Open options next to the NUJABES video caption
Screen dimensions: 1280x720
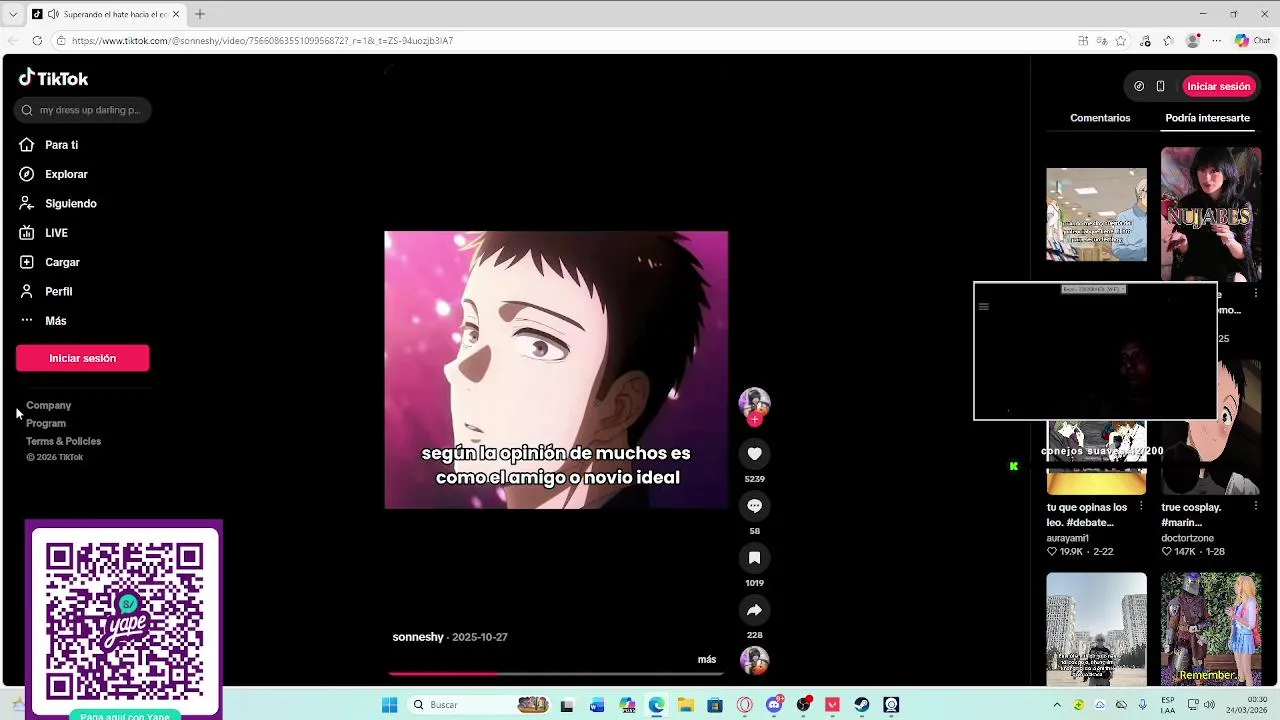[1255, 293]
